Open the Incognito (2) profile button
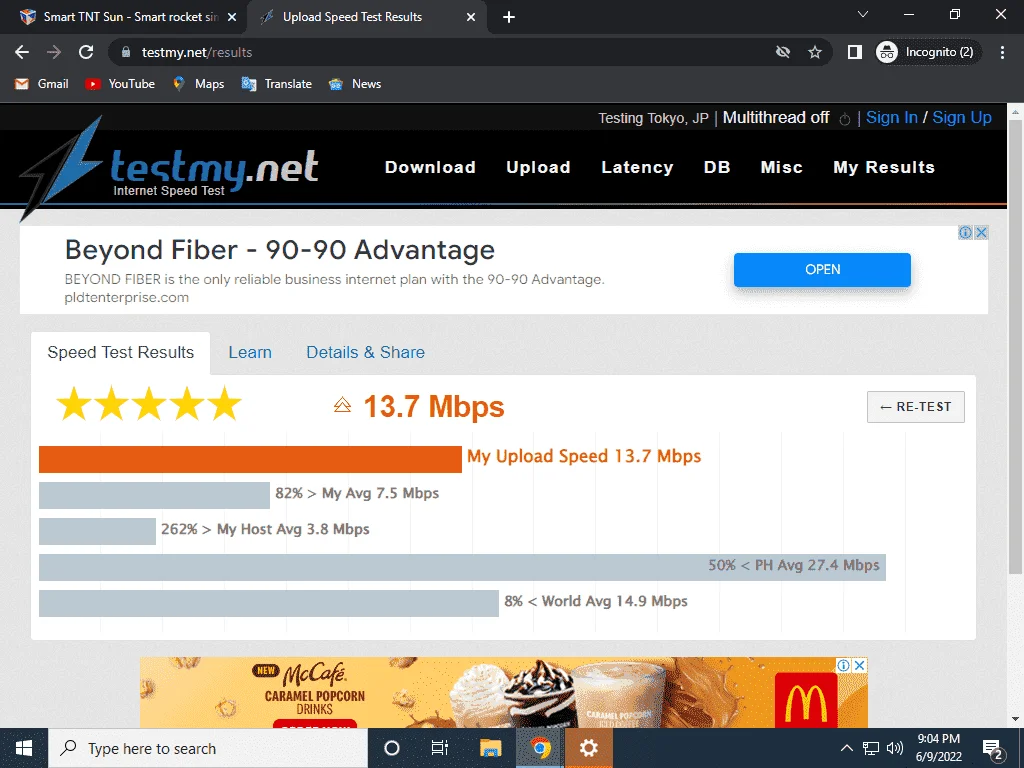The width and height of the screenshot is (1024, 768). point(927,52)
